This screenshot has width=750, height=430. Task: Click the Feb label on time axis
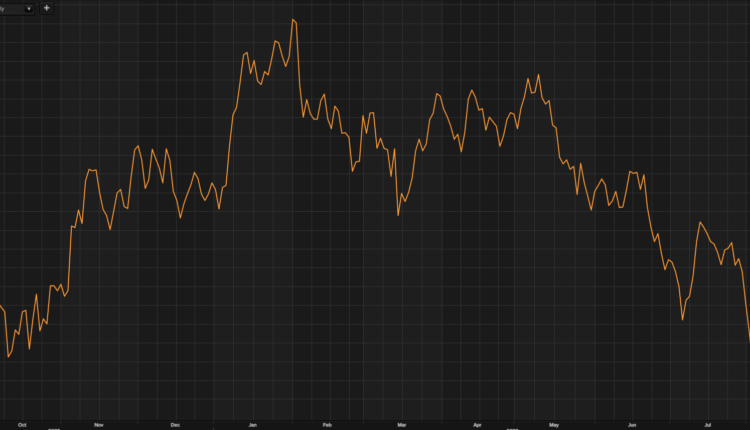coord(327,424)
